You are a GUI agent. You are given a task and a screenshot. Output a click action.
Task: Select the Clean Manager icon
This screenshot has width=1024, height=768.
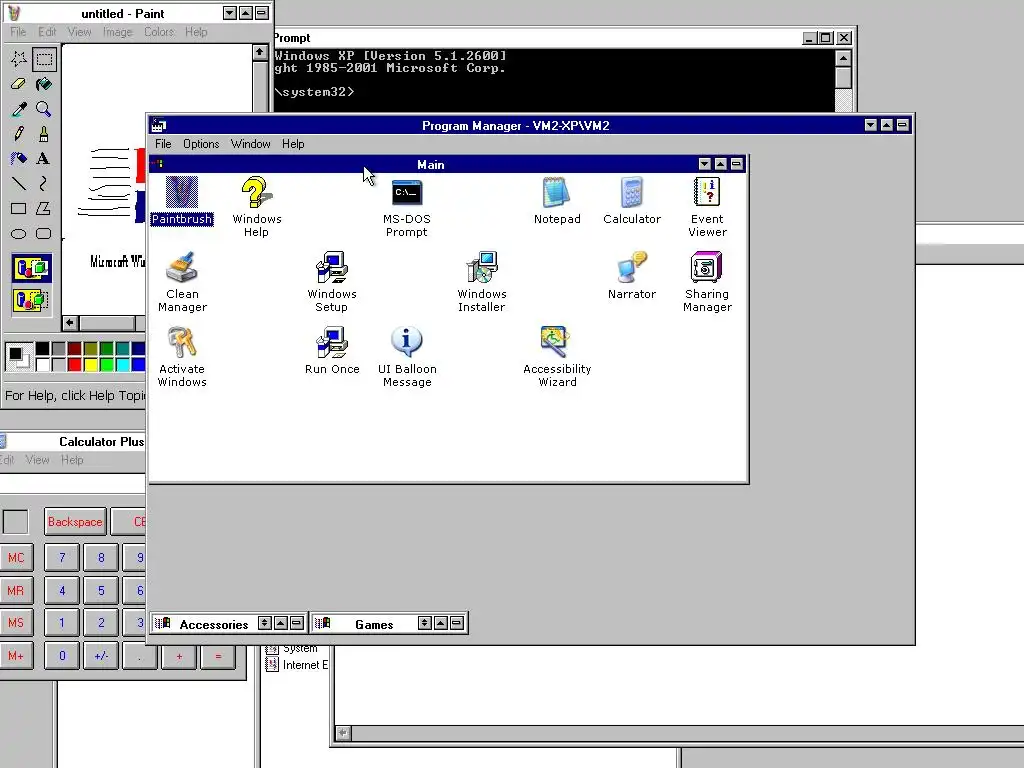[182, 281]
